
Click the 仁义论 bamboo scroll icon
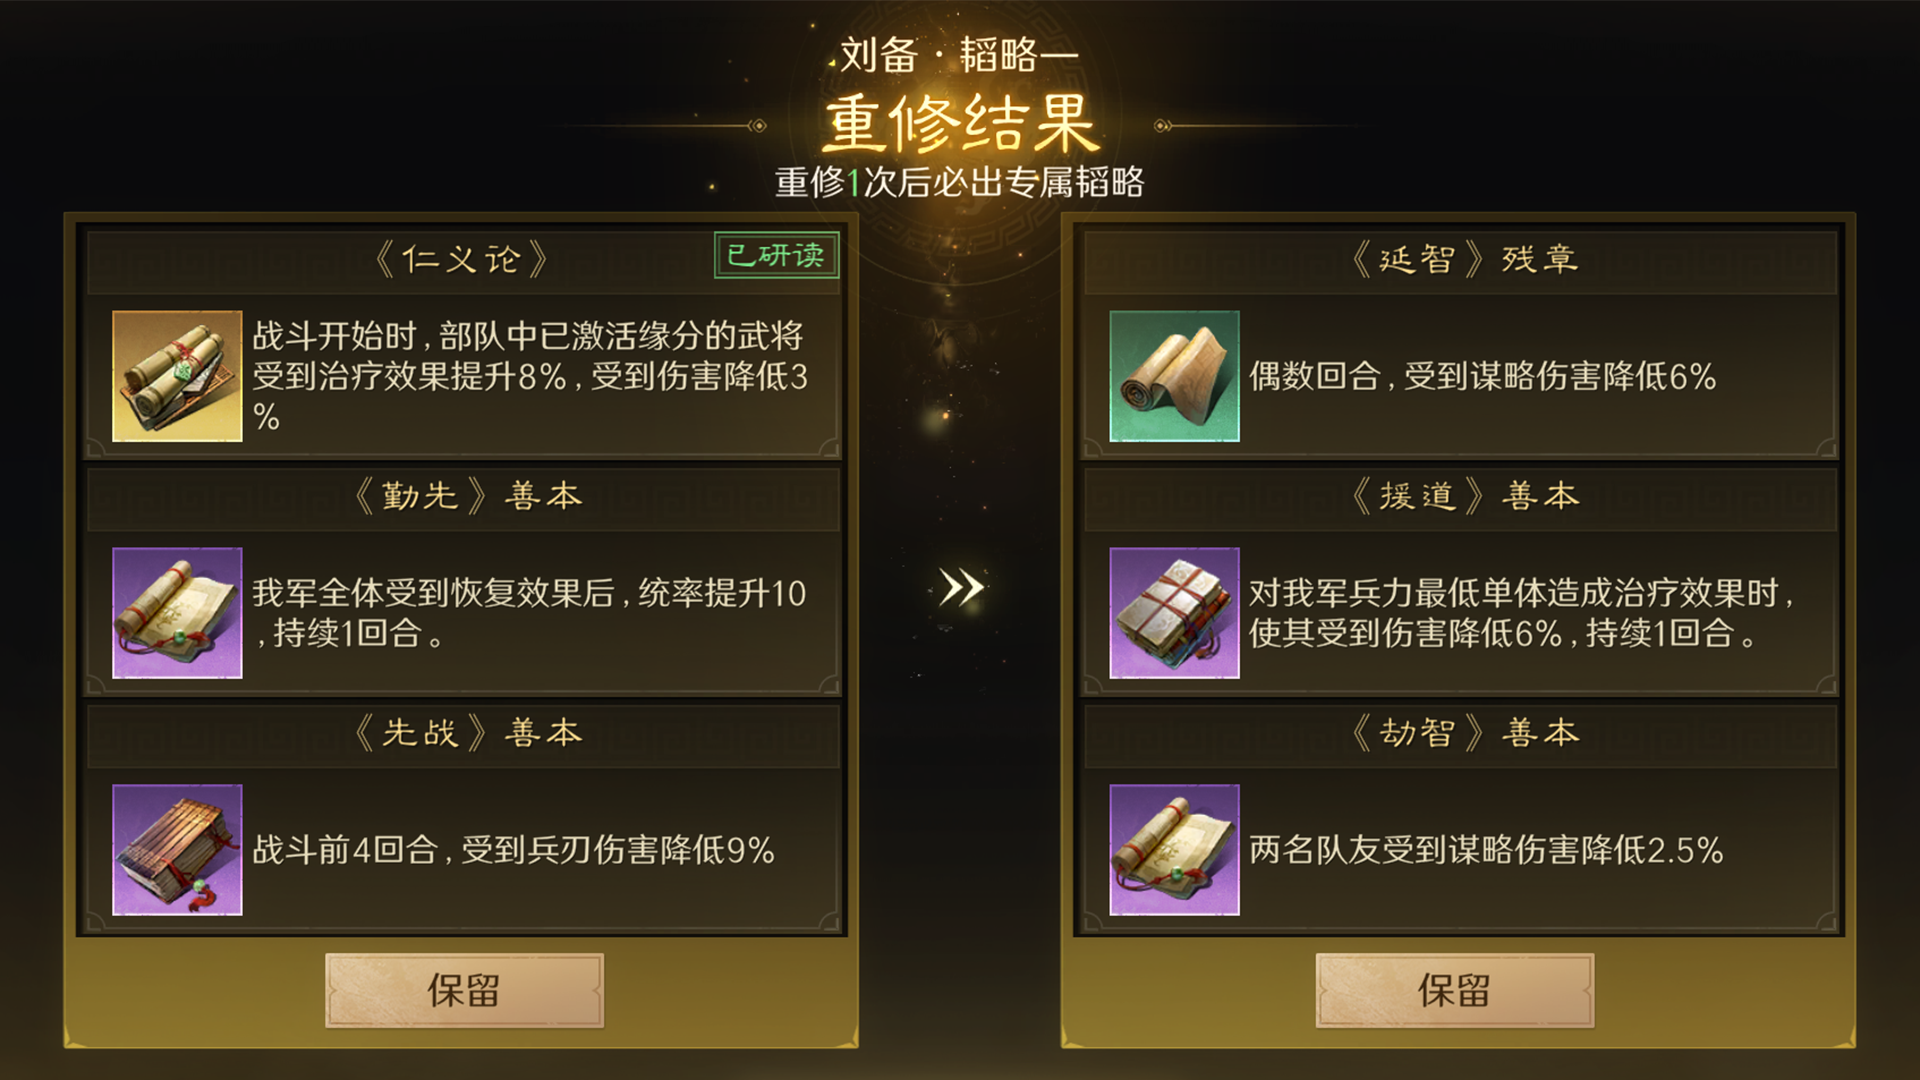tap(177, 376)
